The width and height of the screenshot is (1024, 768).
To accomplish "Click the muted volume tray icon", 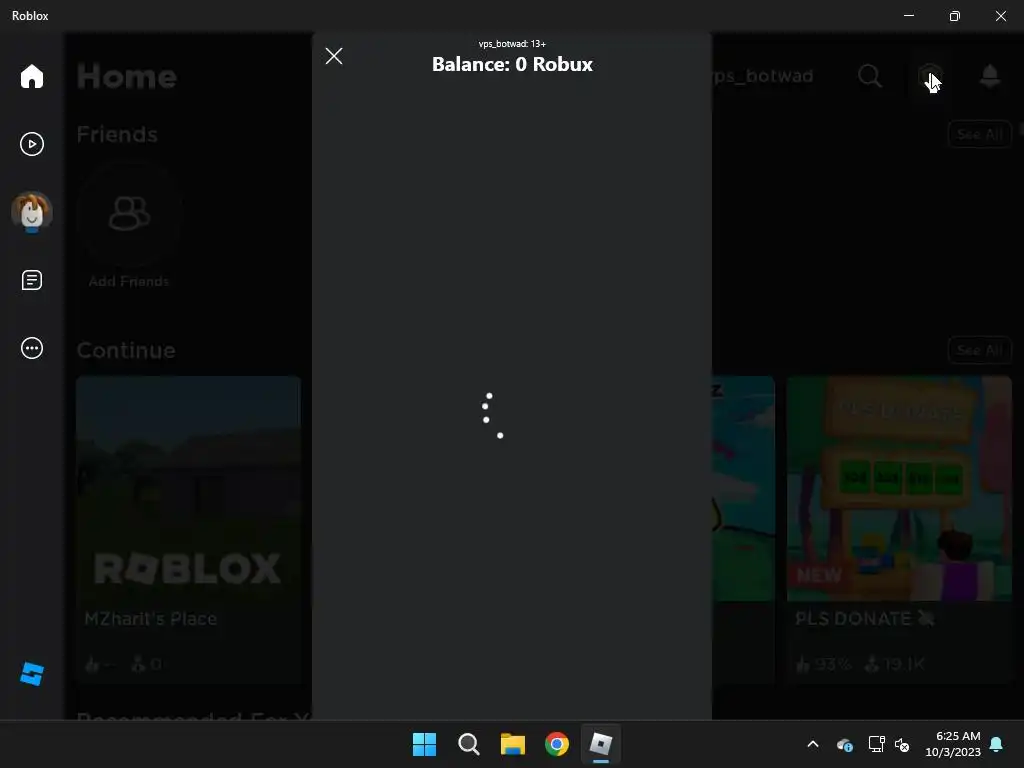I will point(902,744).
